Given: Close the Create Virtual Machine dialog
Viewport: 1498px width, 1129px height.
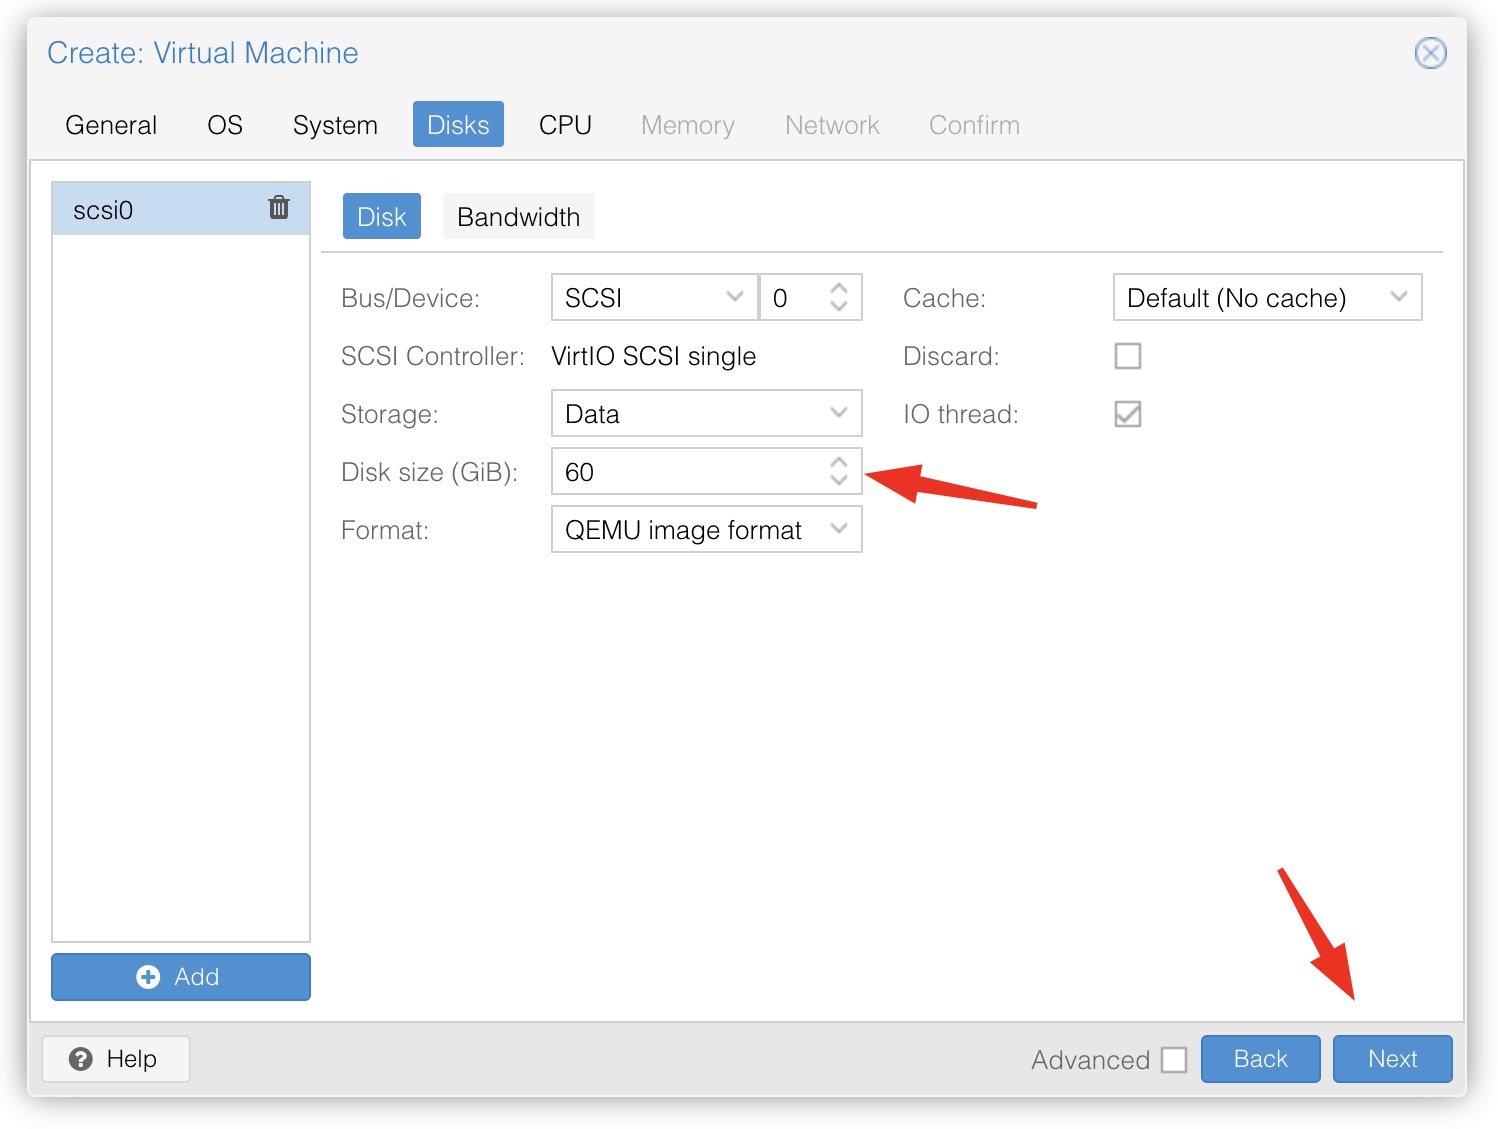Looking at the screenshot, I should coord(1430,53).
